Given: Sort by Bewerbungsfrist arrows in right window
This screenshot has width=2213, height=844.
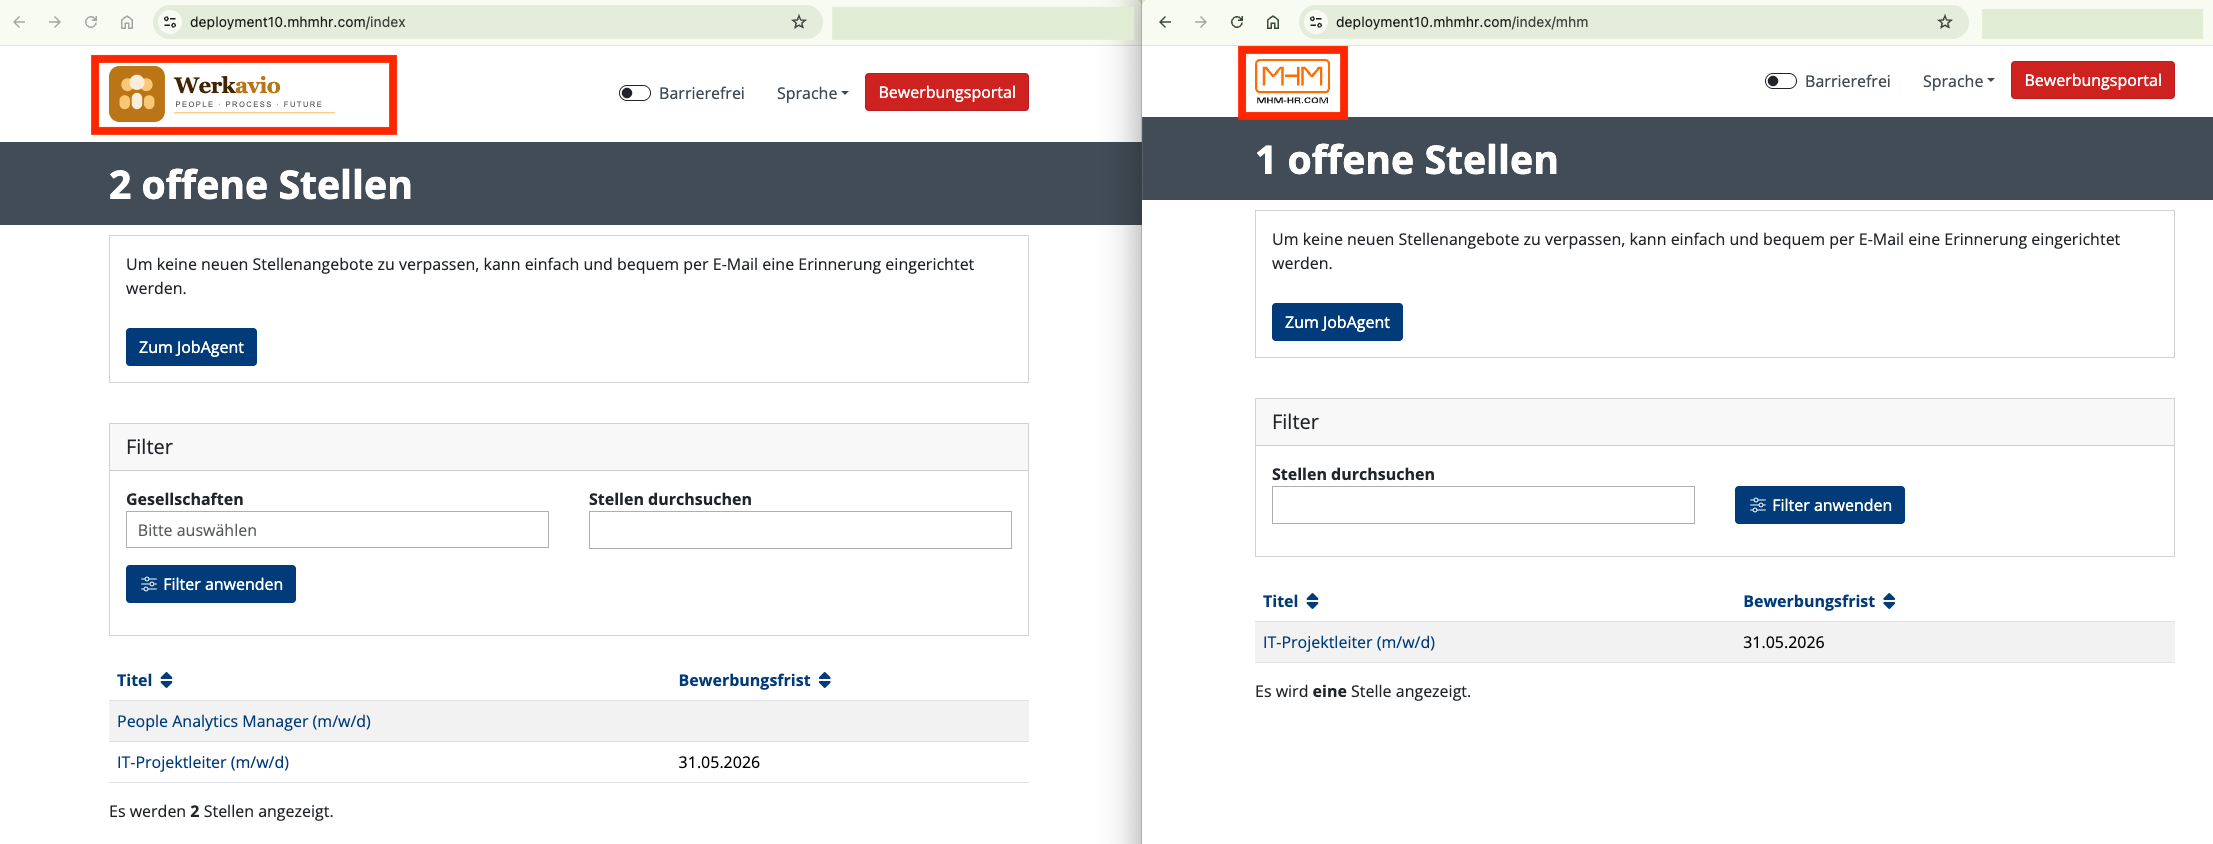Looking at the screenshot, I should [1889, 601].
